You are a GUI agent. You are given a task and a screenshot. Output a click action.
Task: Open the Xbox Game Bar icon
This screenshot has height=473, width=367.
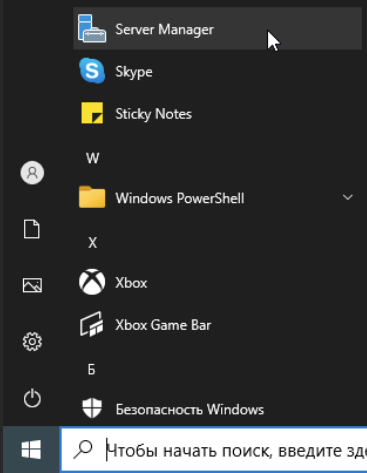pyautogui.click(x=92, y=324)
